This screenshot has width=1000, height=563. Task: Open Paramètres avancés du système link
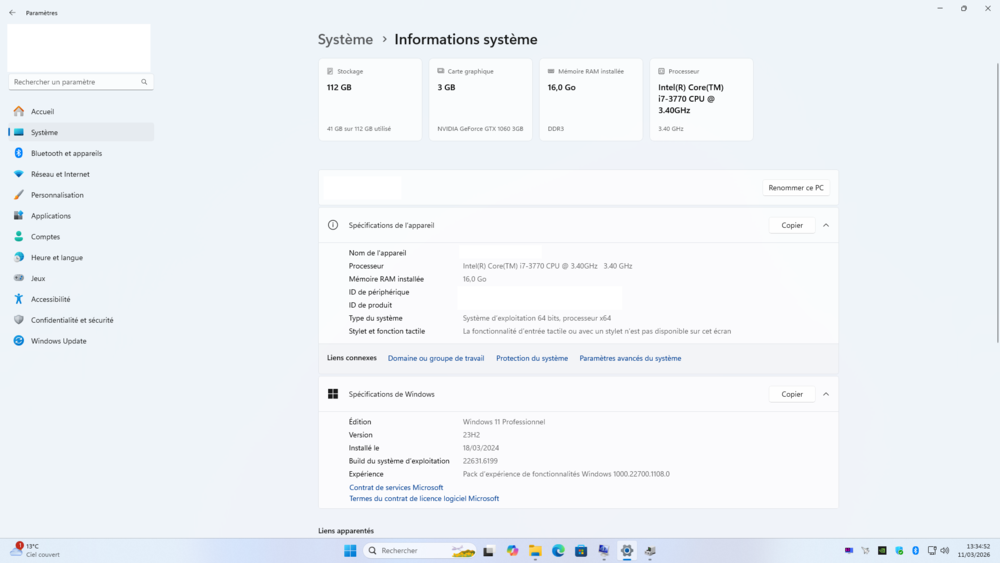tap(630, 358)
